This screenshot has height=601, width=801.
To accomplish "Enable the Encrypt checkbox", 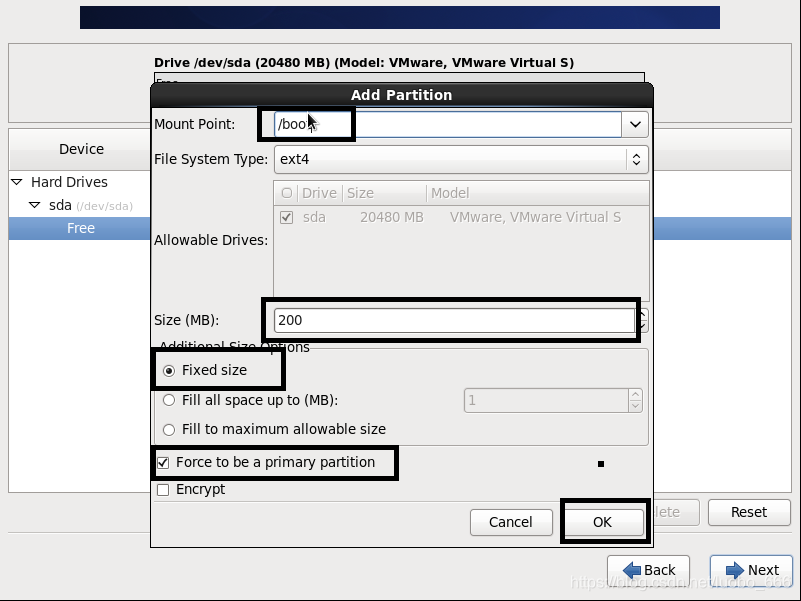I will pos(163,490).
